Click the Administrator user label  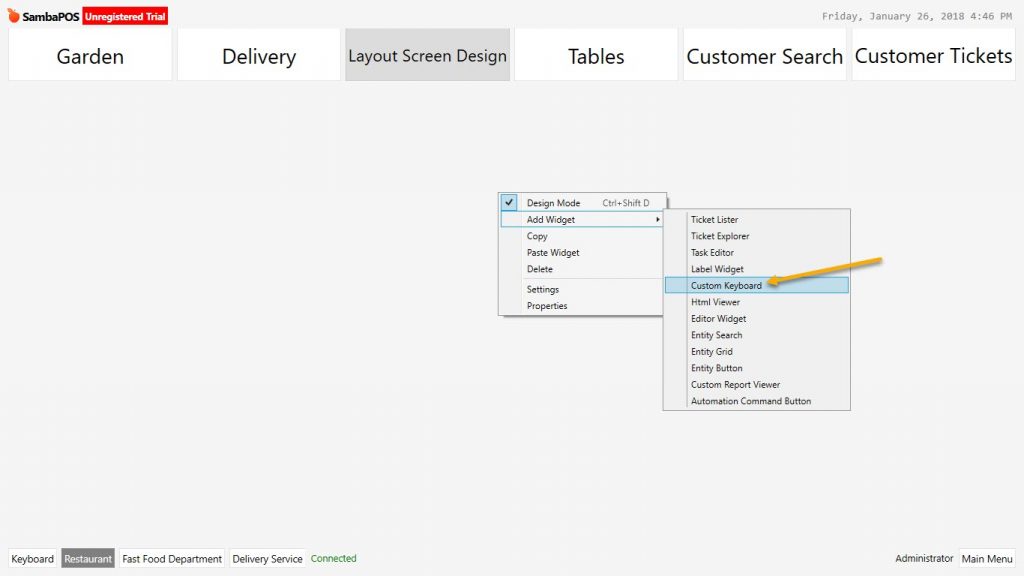tap(924, 558)
